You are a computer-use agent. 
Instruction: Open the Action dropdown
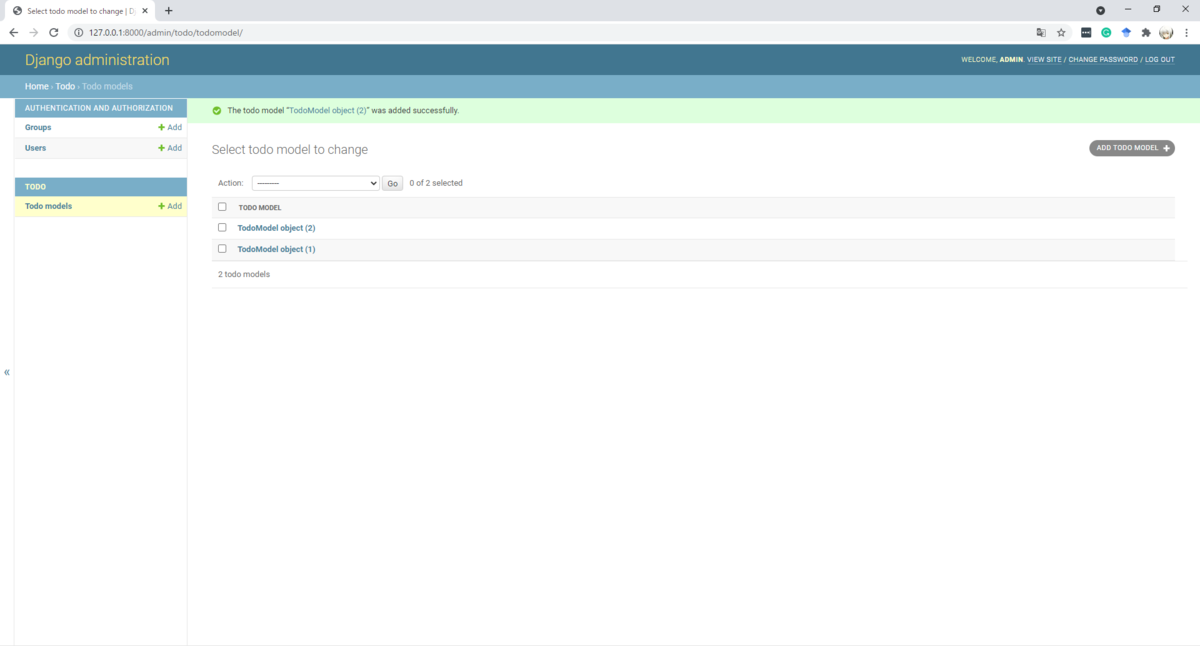click(x=315, y=183)
